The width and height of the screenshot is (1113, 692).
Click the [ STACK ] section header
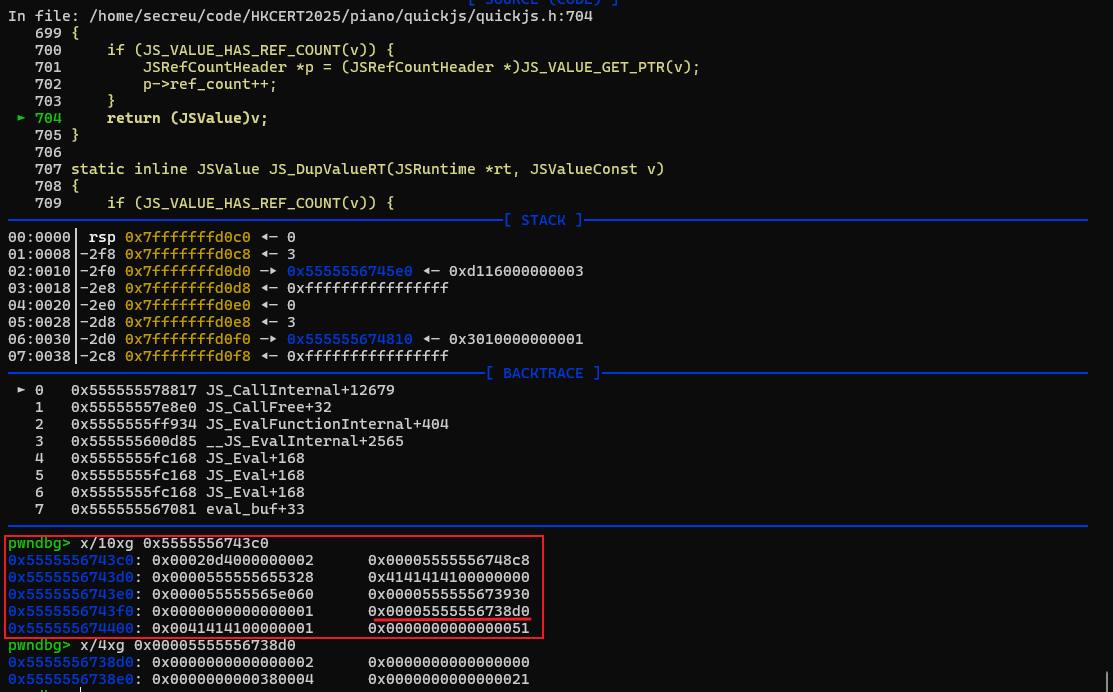[543, 220]
